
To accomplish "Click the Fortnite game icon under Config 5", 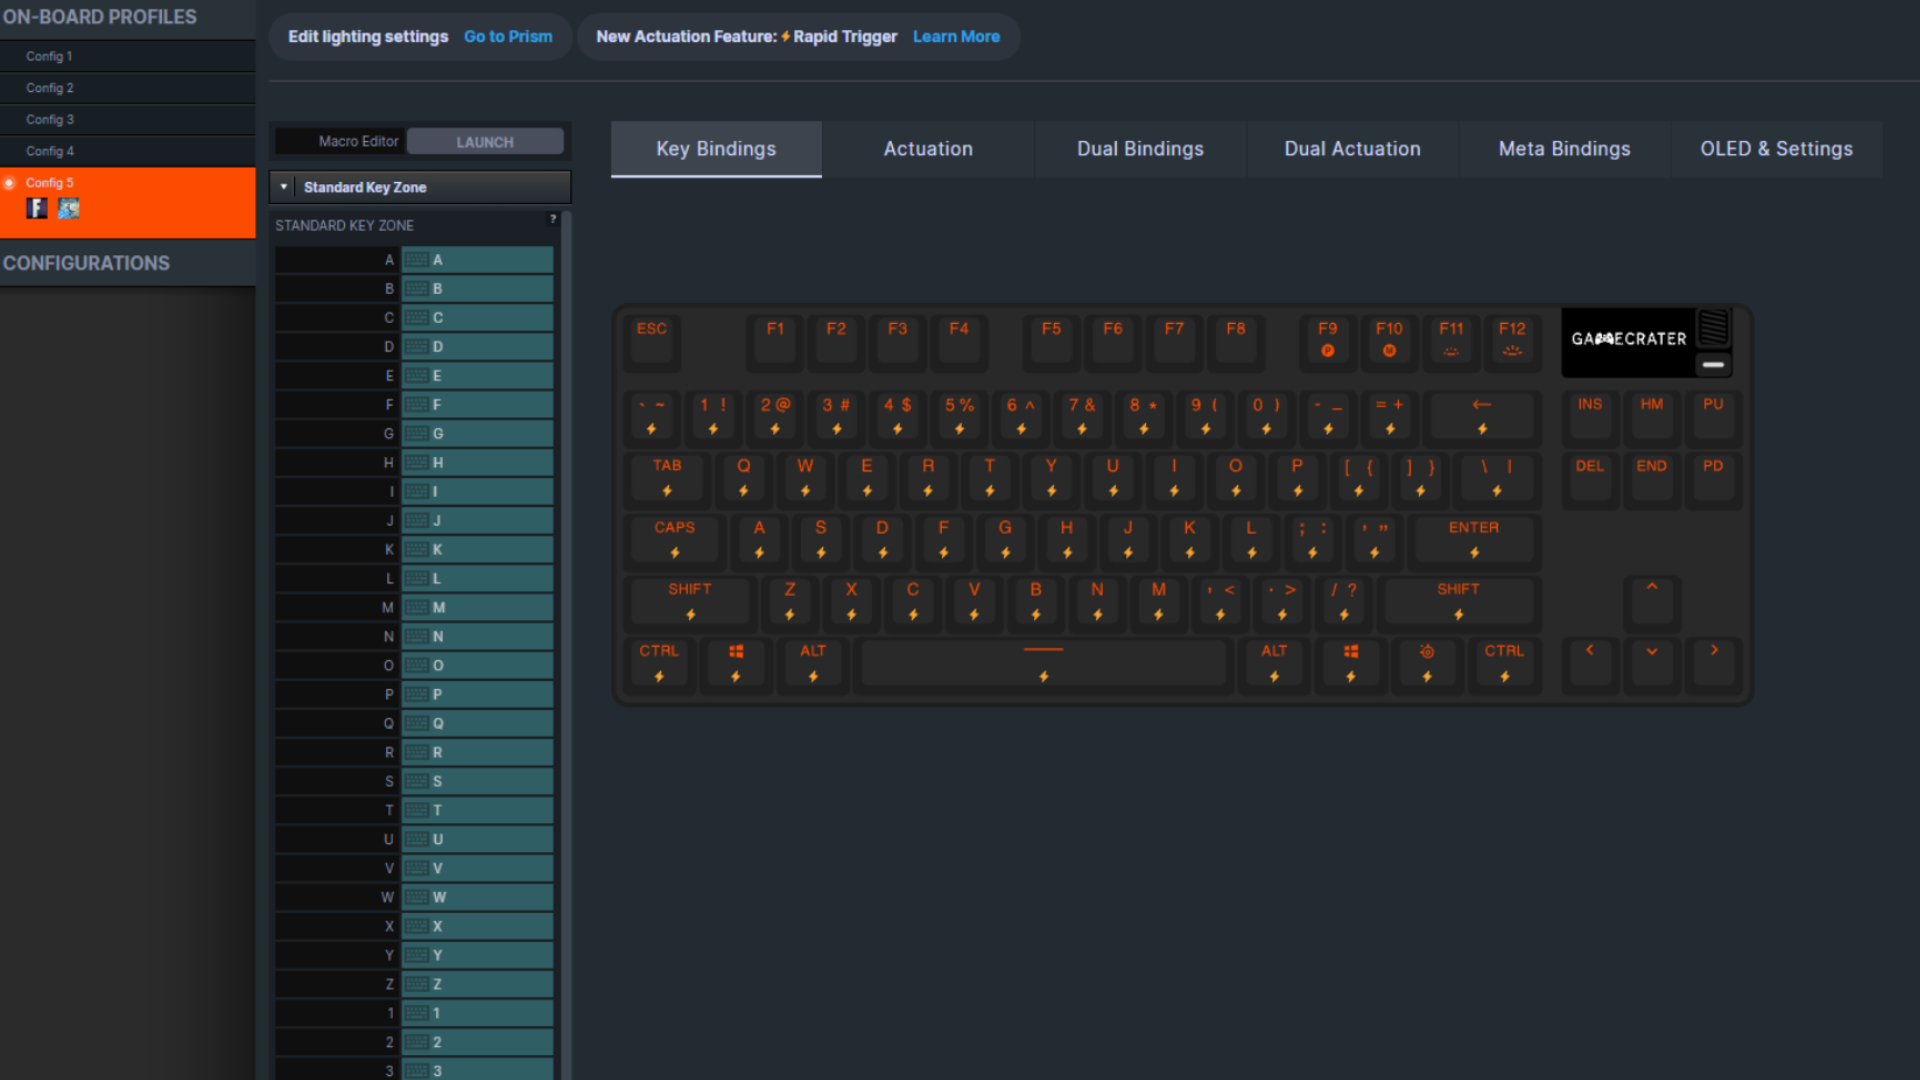I will pos(36,207).
